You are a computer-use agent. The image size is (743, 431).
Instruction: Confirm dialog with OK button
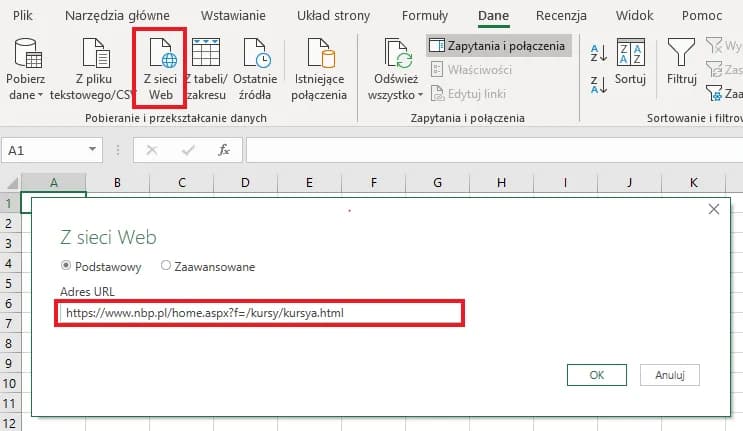[x=596, y=375]
